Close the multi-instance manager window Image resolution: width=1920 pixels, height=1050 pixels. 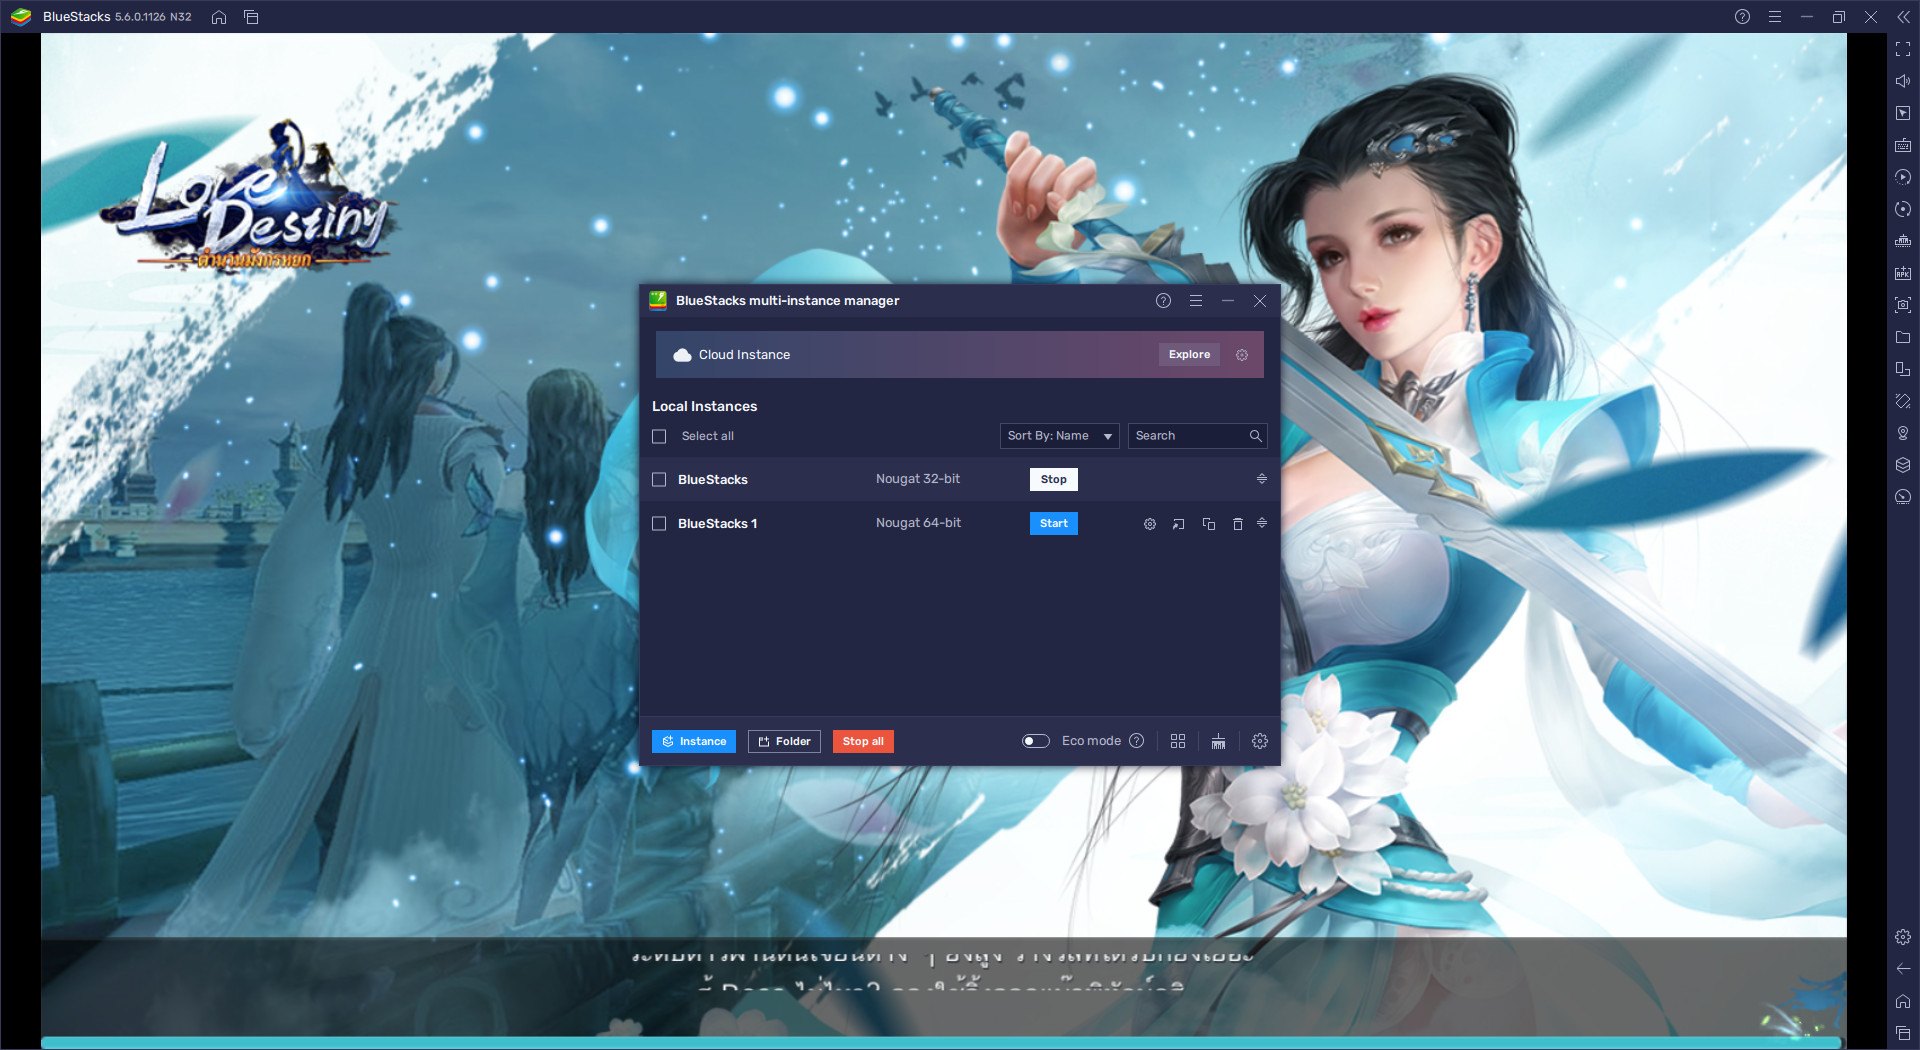coord(1260,301)
